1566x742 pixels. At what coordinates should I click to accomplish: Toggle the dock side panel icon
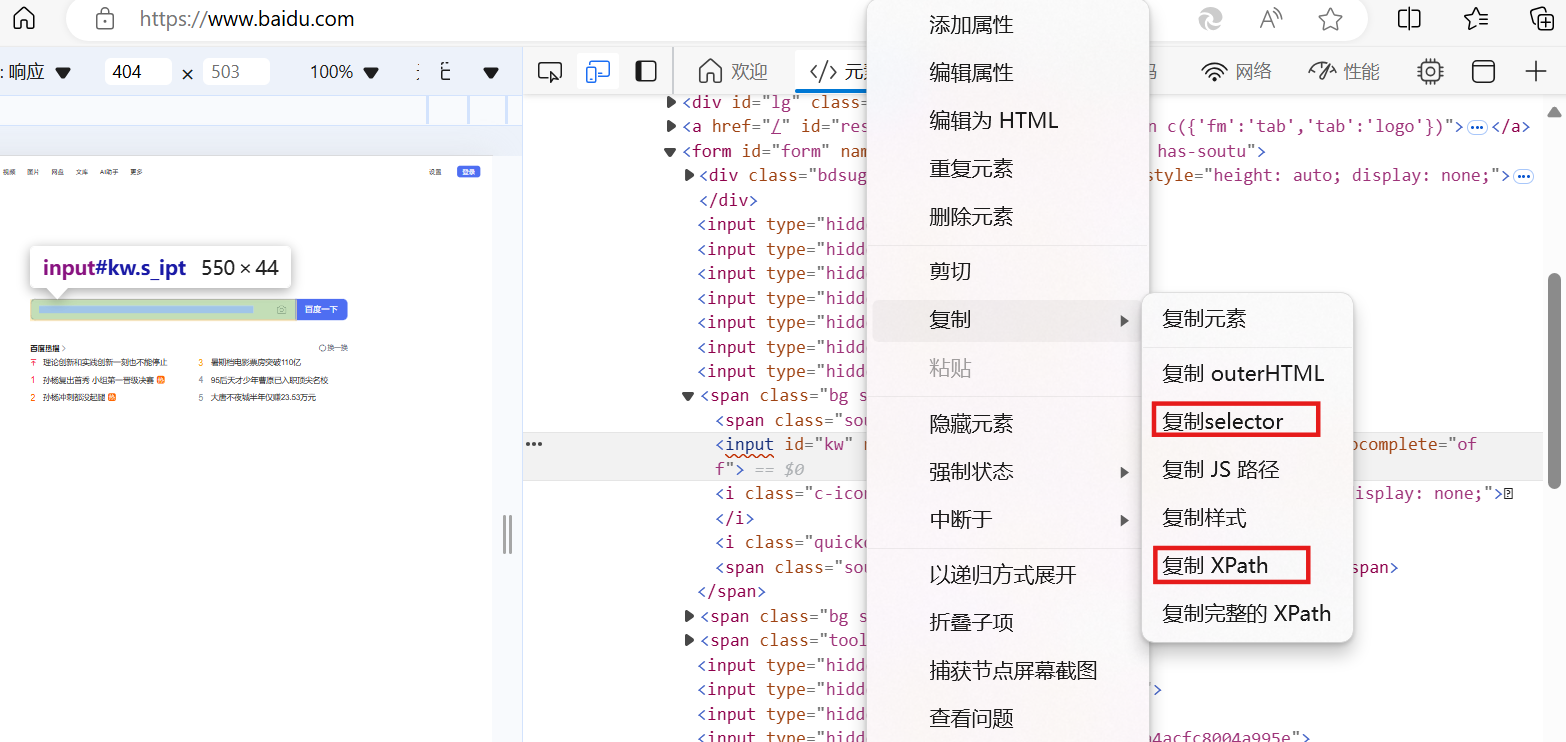(646, 72)
